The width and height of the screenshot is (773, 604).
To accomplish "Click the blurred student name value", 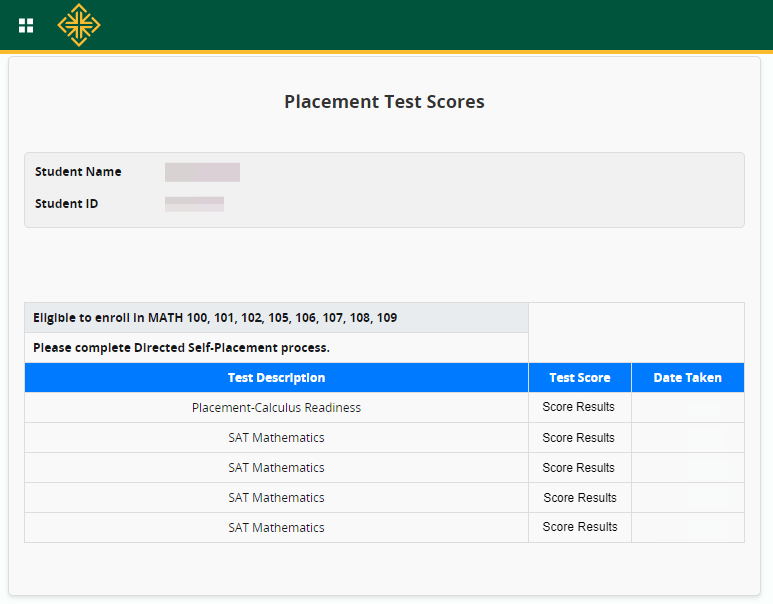I will click(202, 172).
